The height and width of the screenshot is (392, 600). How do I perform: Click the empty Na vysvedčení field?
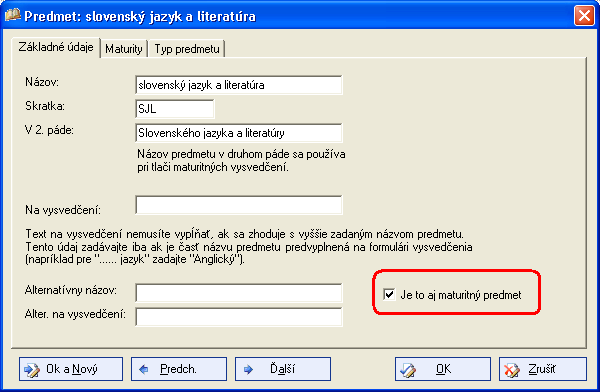[239, 205]
